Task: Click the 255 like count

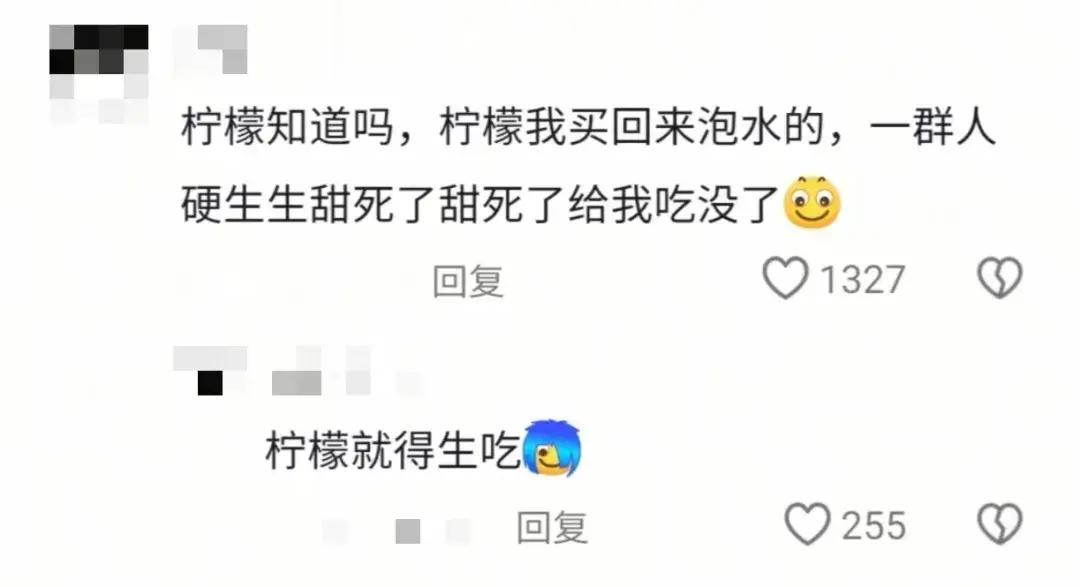Action: point(873,526)
